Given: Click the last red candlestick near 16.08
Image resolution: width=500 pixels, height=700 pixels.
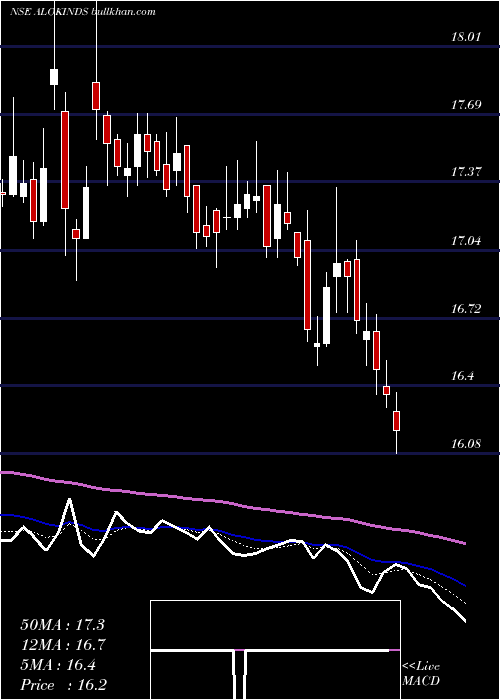Looking at the screenshot, I should click(x=396, y=421).
